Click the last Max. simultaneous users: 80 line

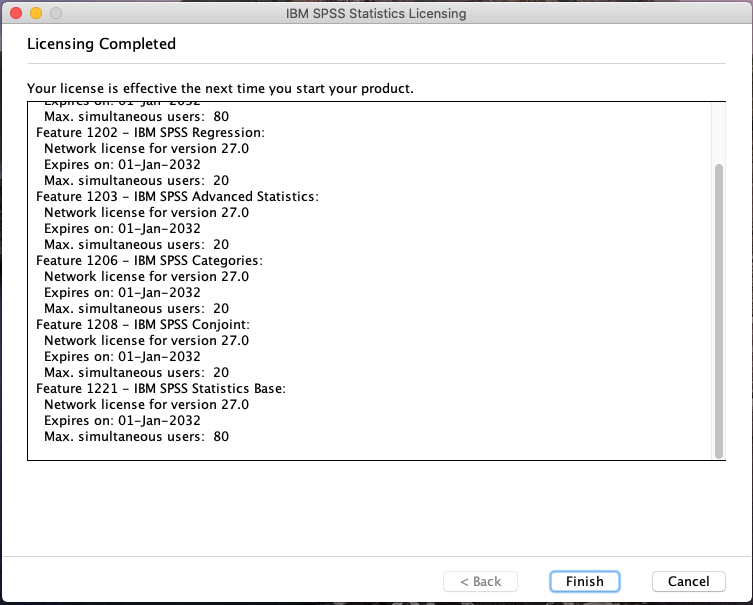click(136, 436)
